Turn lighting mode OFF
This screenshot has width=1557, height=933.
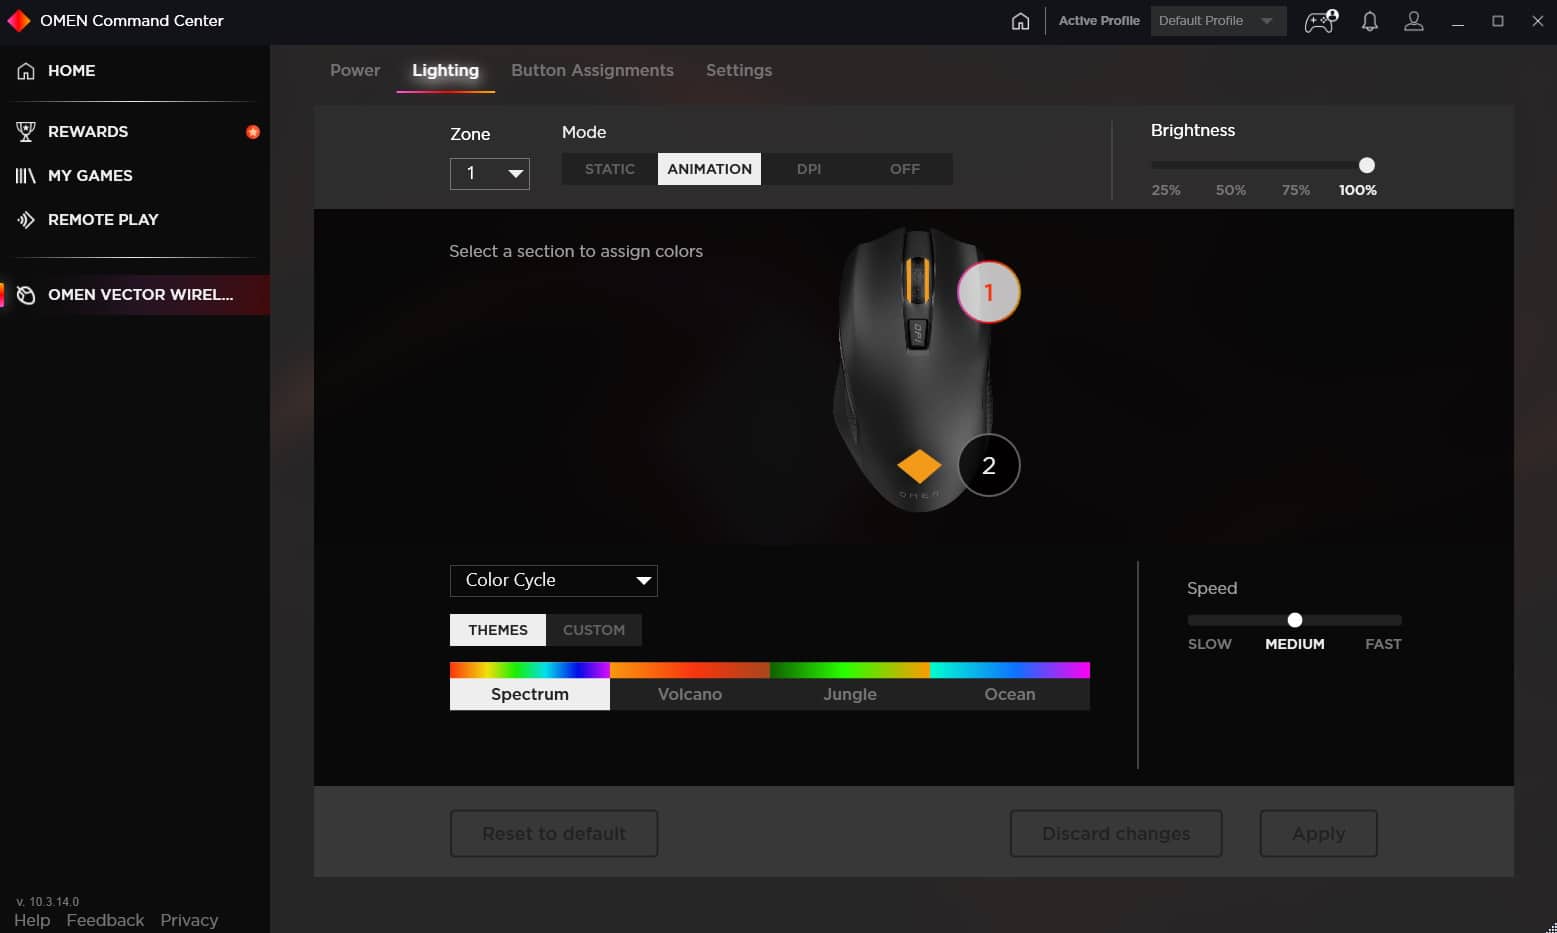904,169
